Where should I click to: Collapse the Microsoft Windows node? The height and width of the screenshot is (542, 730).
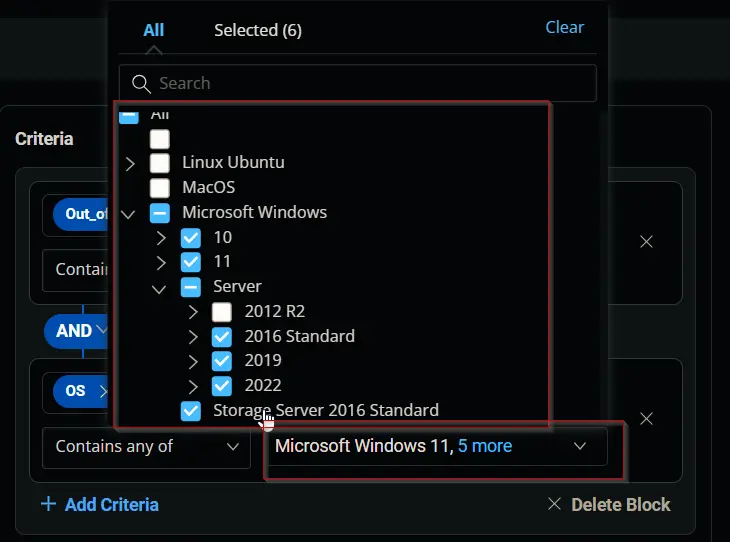pyautogui.click(x=128, y=214)
